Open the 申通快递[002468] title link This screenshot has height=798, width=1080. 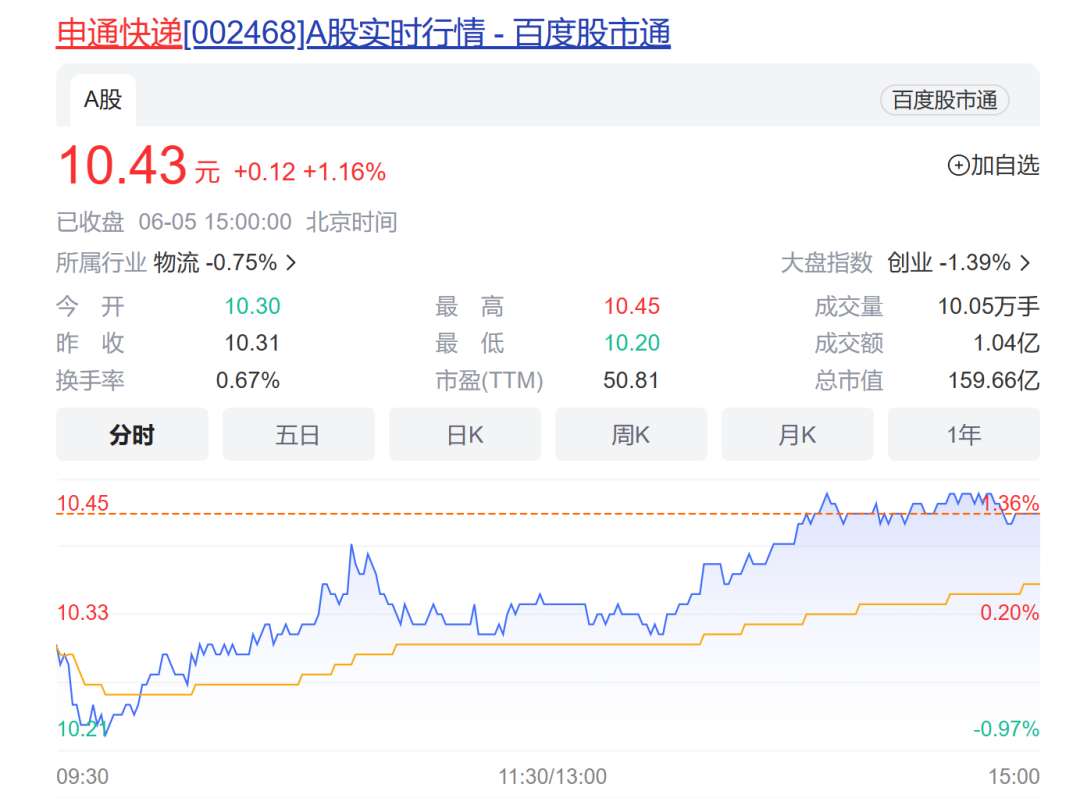click(x=363, y=33)
